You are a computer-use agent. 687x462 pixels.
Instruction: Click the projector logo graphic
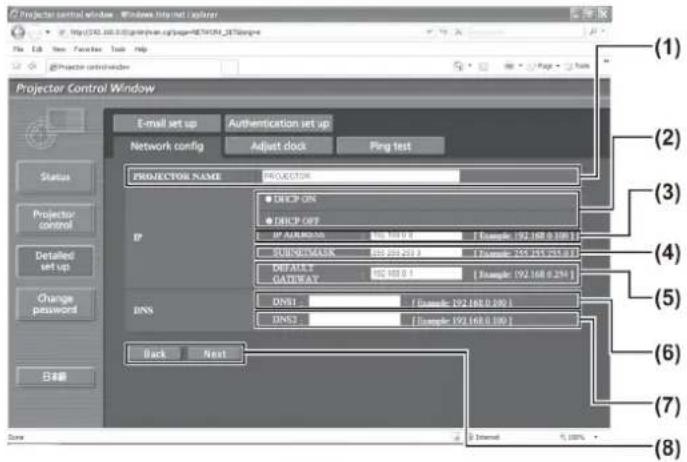click(54, 128)
